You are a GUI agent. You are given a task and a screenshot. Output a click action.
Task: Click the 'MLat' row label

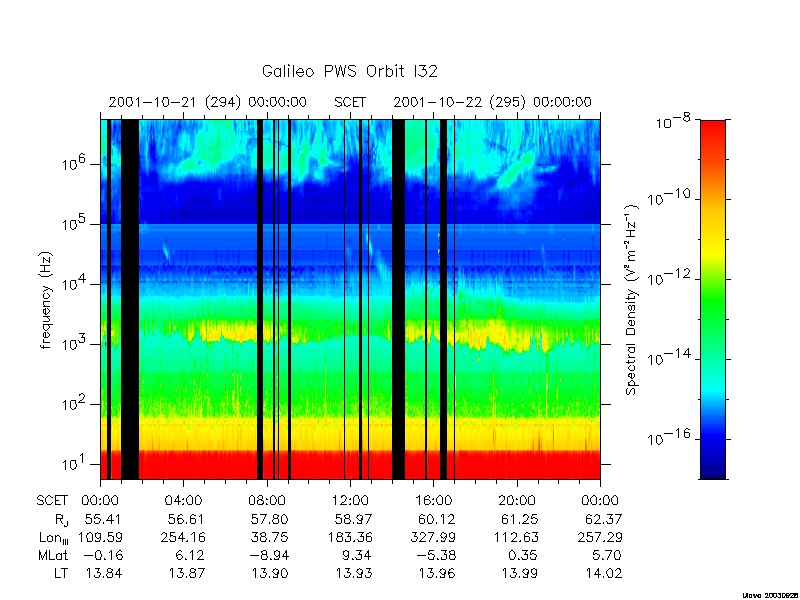pyautogui.click(x=53, y=555)
